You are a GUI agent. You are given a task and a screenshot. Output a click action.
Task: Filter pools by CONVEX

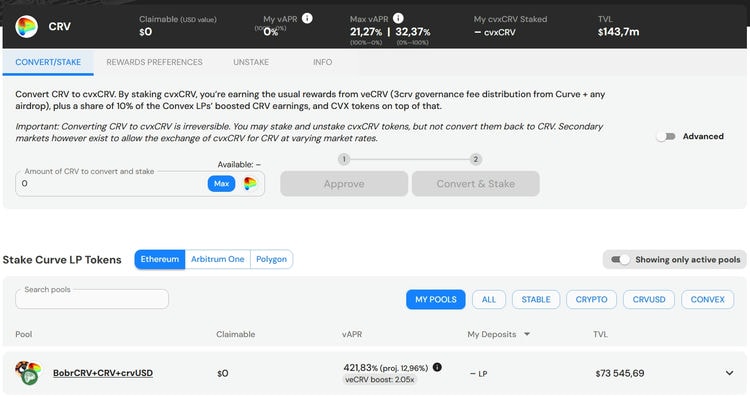coord(708,299)
